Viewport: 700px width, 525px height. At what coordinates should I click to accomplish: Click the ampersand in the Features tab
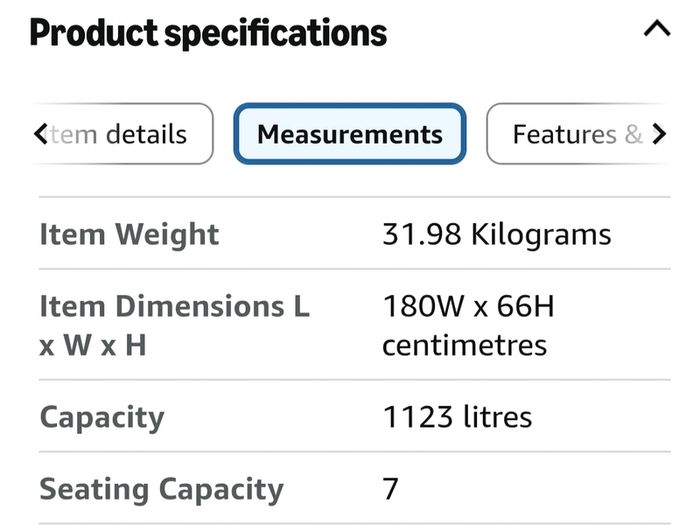(633, 134)
